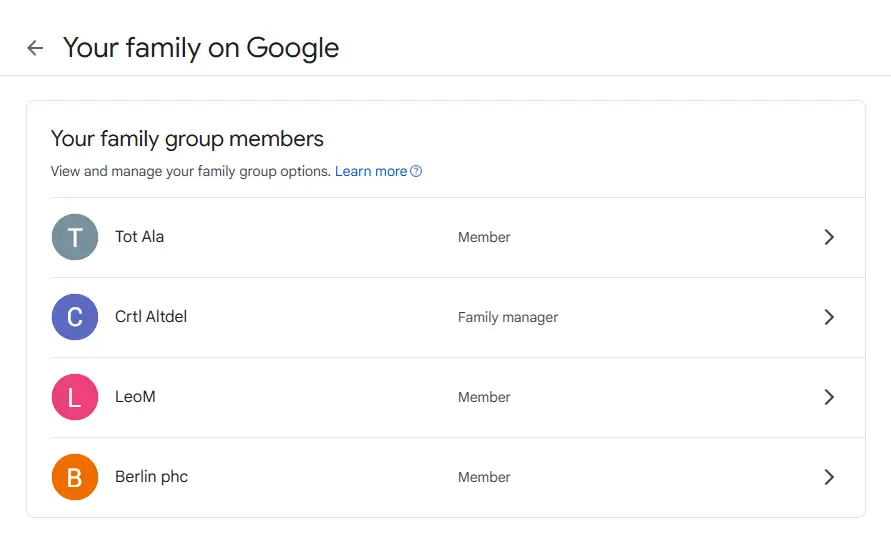Click the back arrow icon
Screen dimensions: 891x542
point(35,48)
